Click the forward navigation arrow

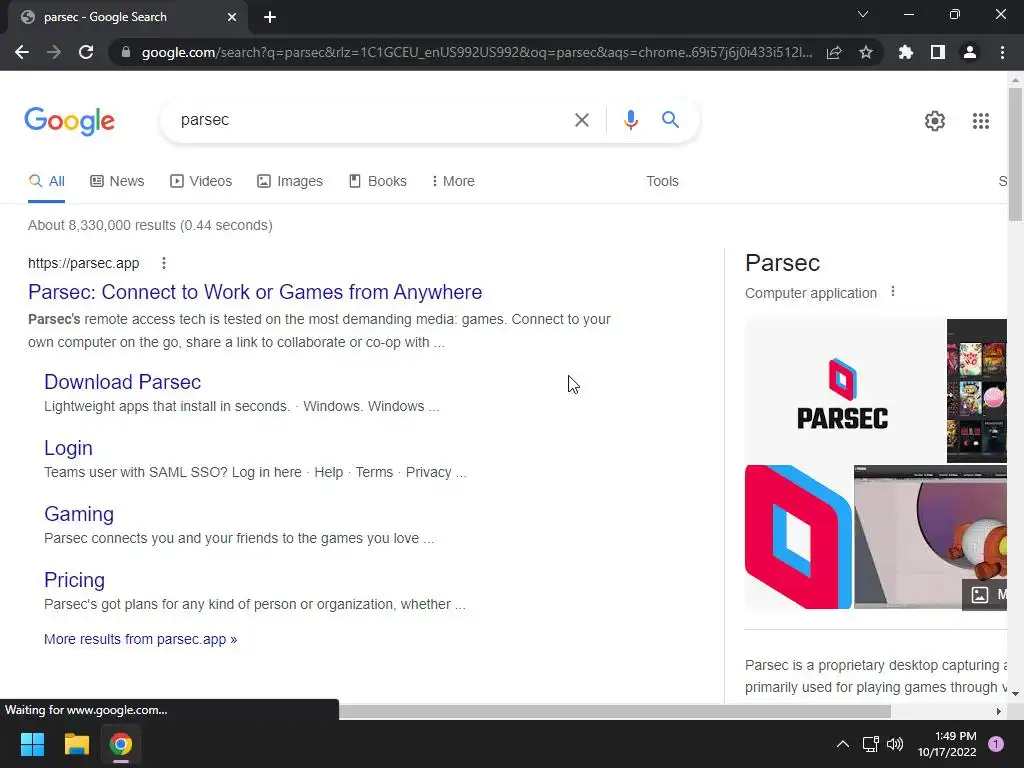(54, 52)
